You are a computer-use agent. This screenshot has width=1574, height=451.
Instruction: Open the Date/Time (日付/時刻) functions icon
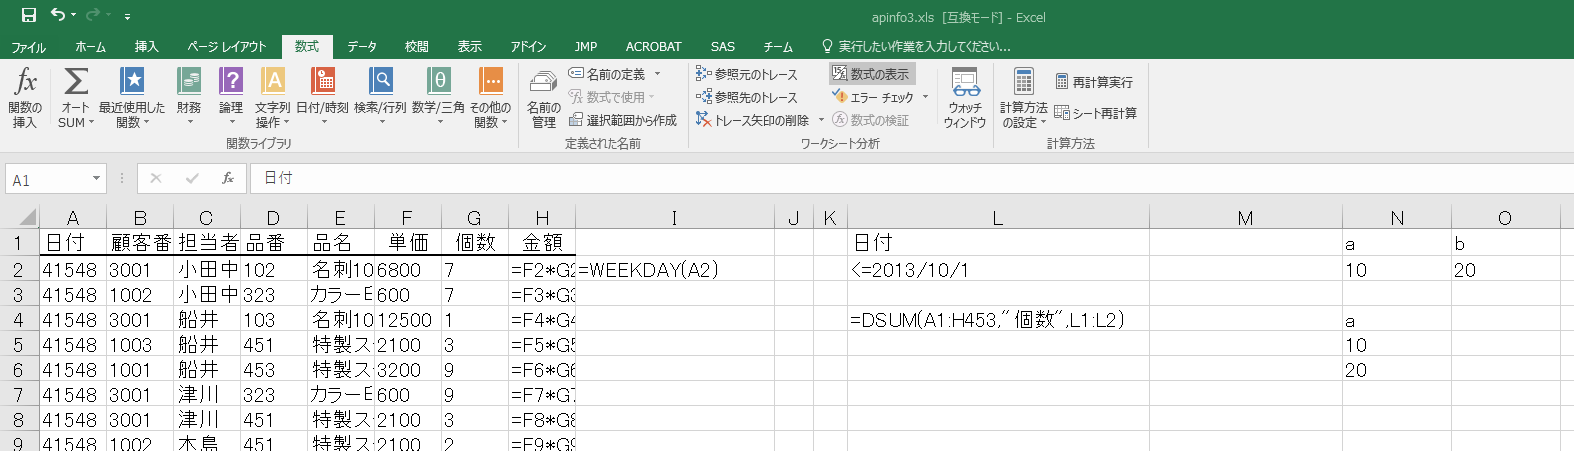322,82
